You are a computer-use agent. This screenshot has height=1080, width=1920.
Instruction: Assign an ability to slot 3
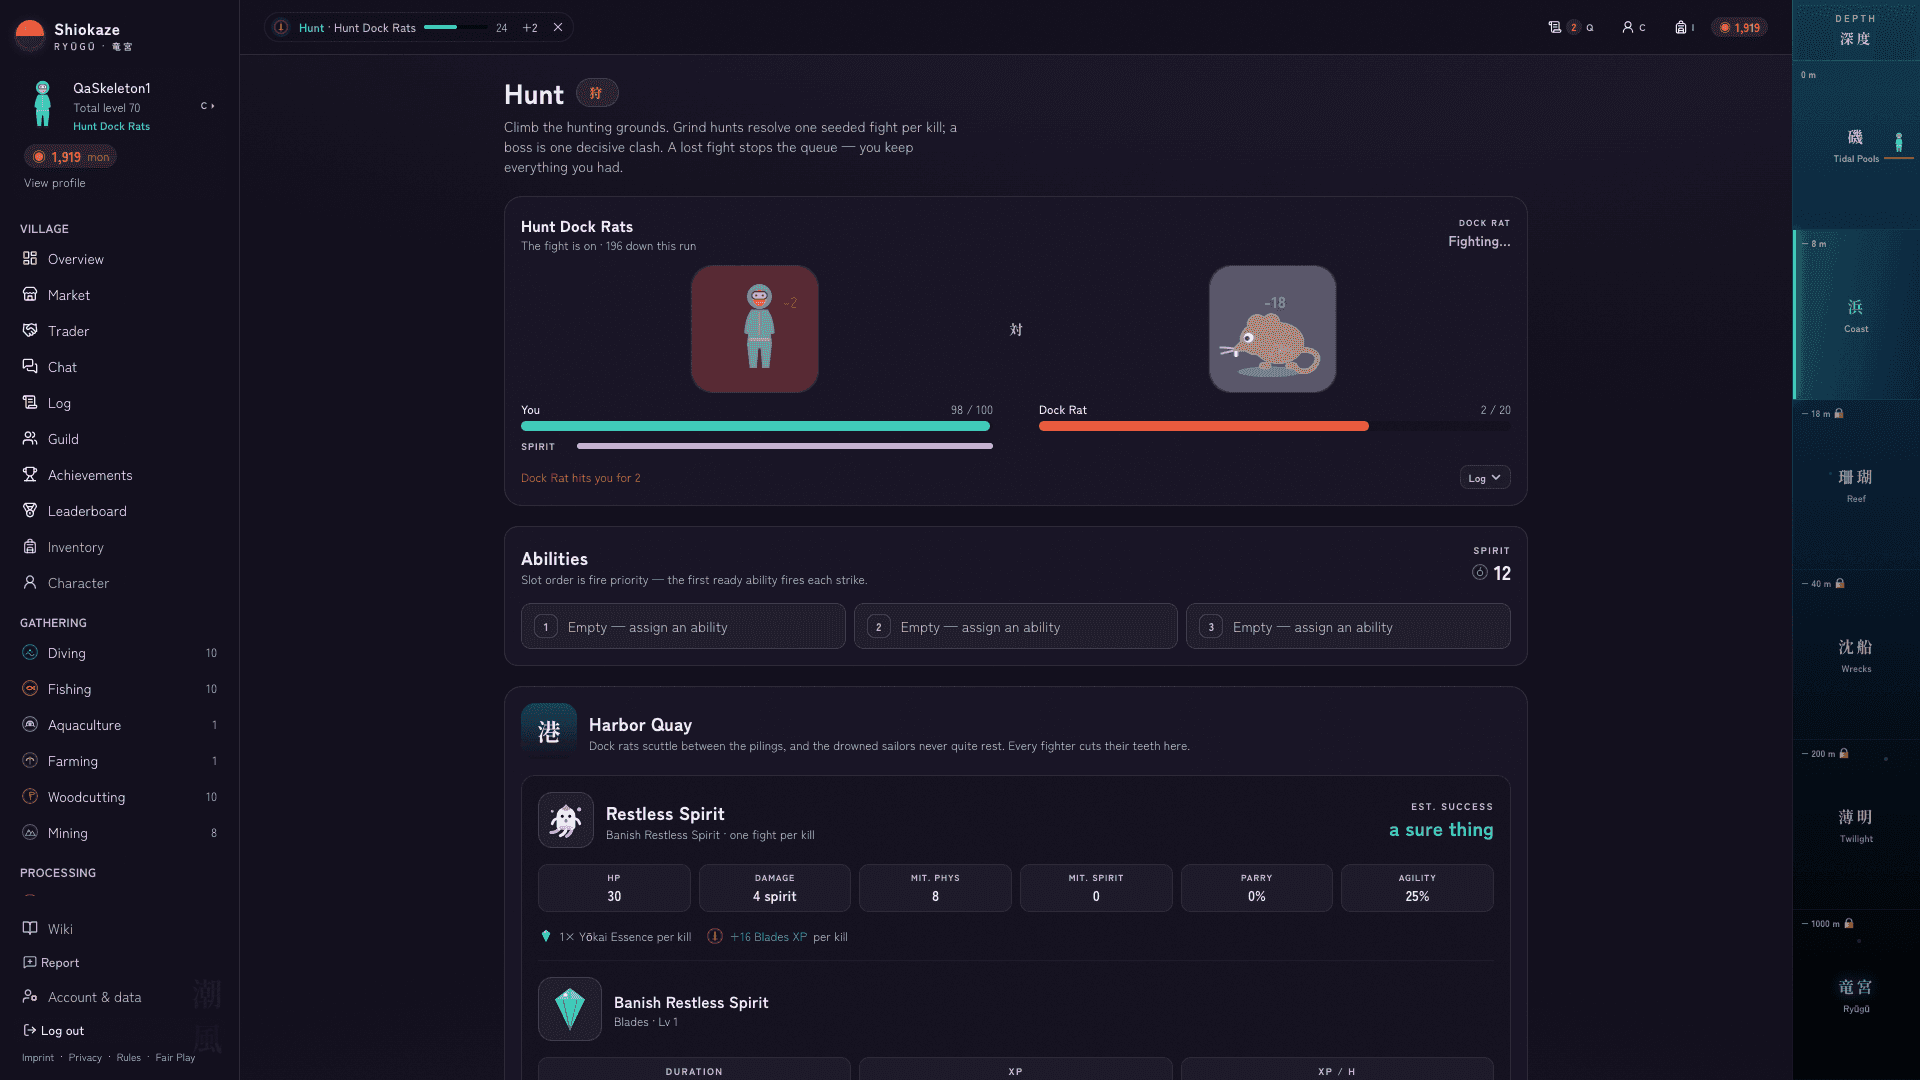[x=1348, y=627]
